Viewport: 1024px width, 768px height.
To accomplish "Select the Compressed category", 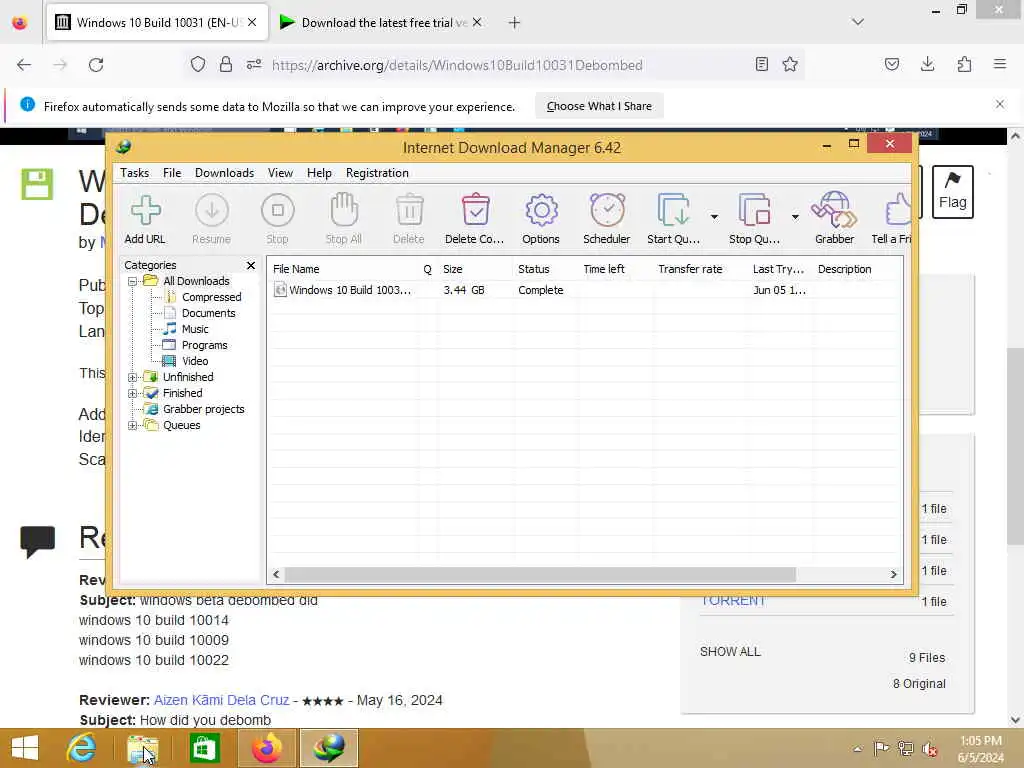I will [x=212, y=297].
